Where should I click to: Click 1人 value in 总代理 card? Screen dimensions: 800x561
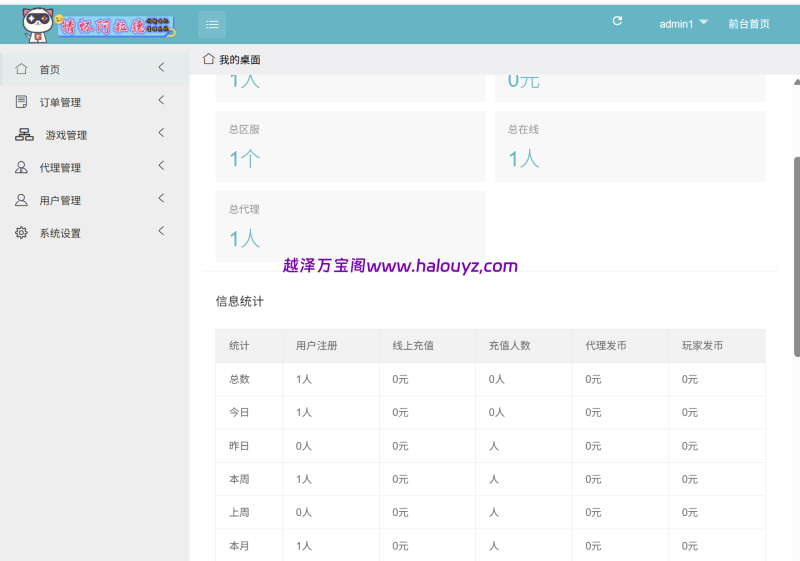tap(244, 239)
